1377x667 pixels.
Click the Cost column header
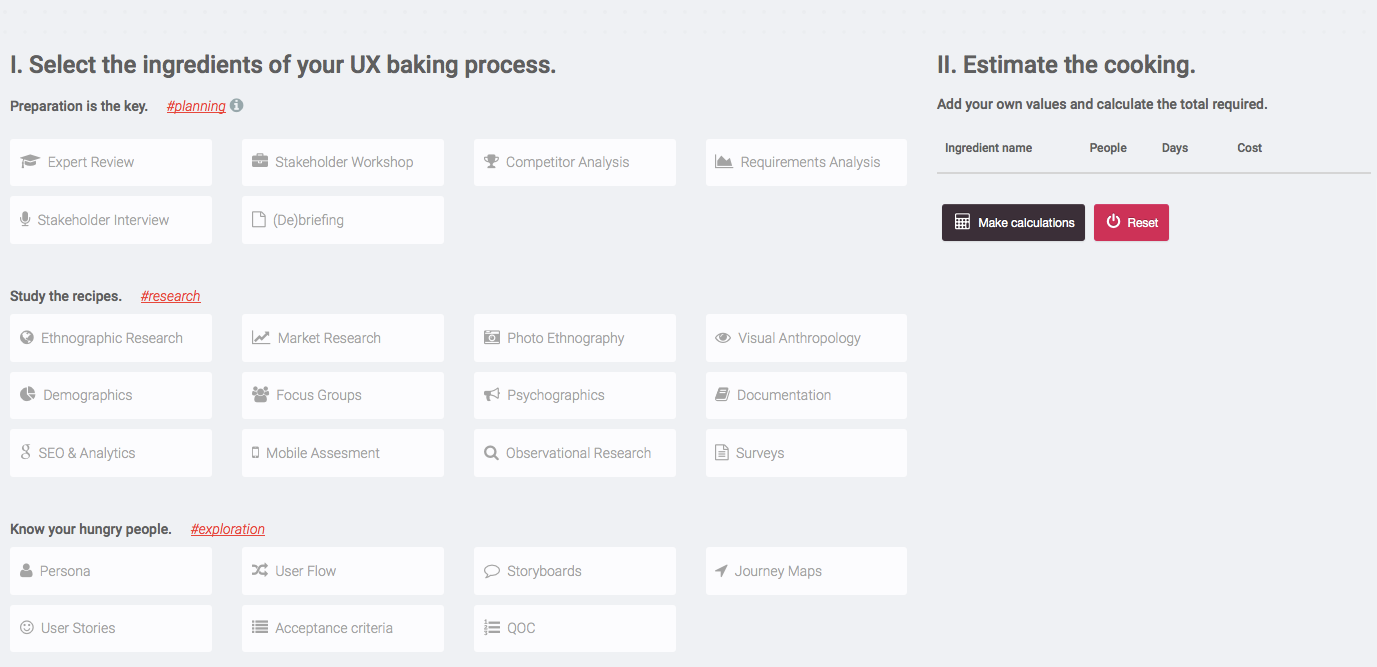click(x=1250, y=148)
